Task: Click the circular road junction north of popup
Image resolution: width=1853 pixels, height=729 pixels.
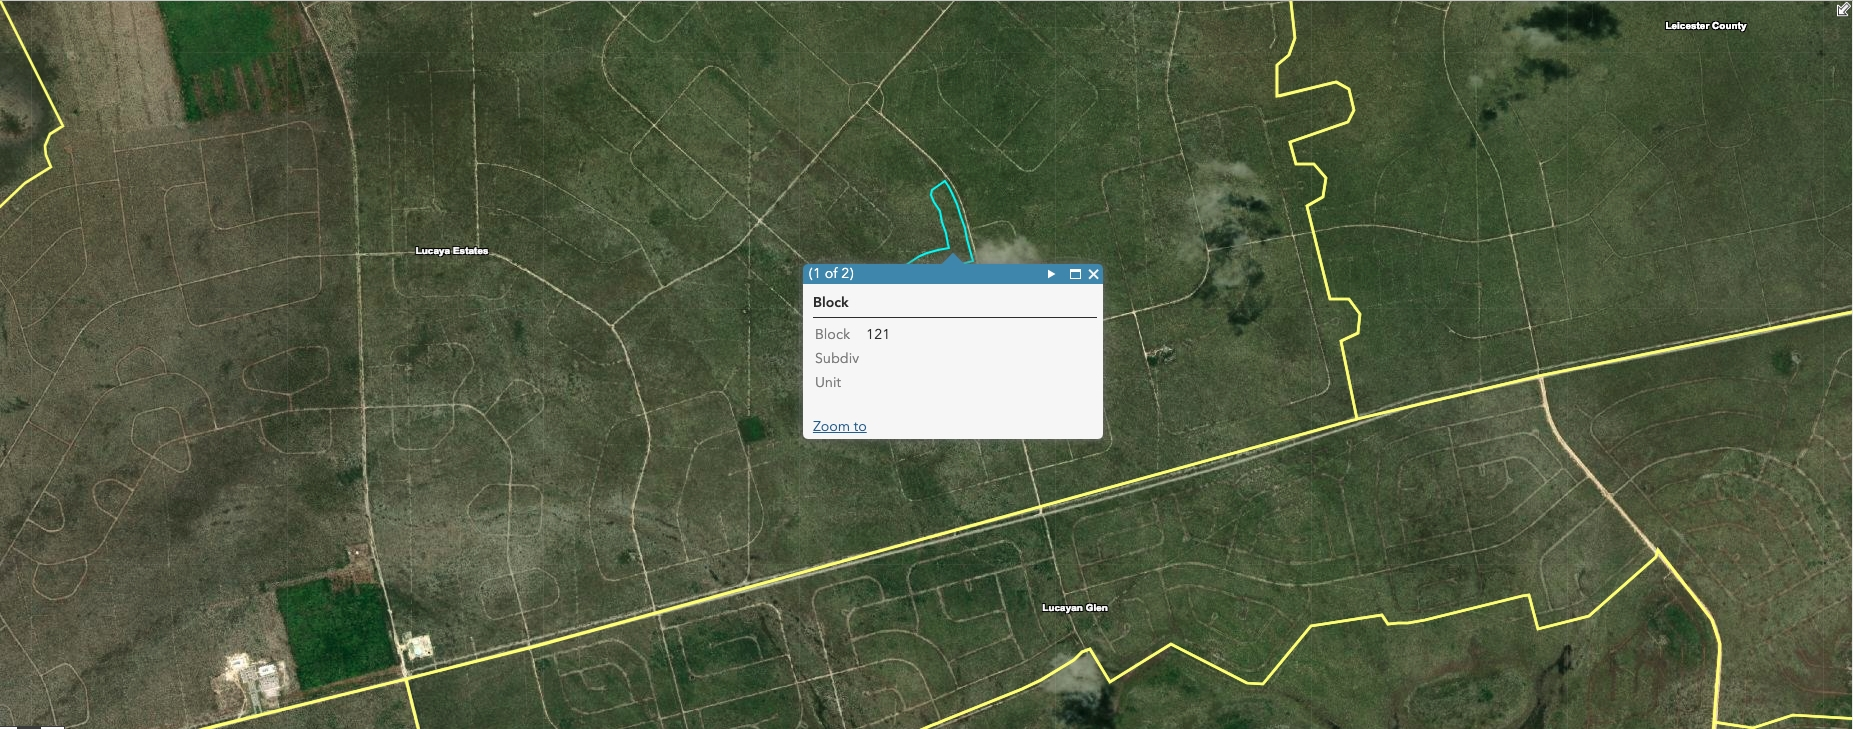Action: coord(873,100)
